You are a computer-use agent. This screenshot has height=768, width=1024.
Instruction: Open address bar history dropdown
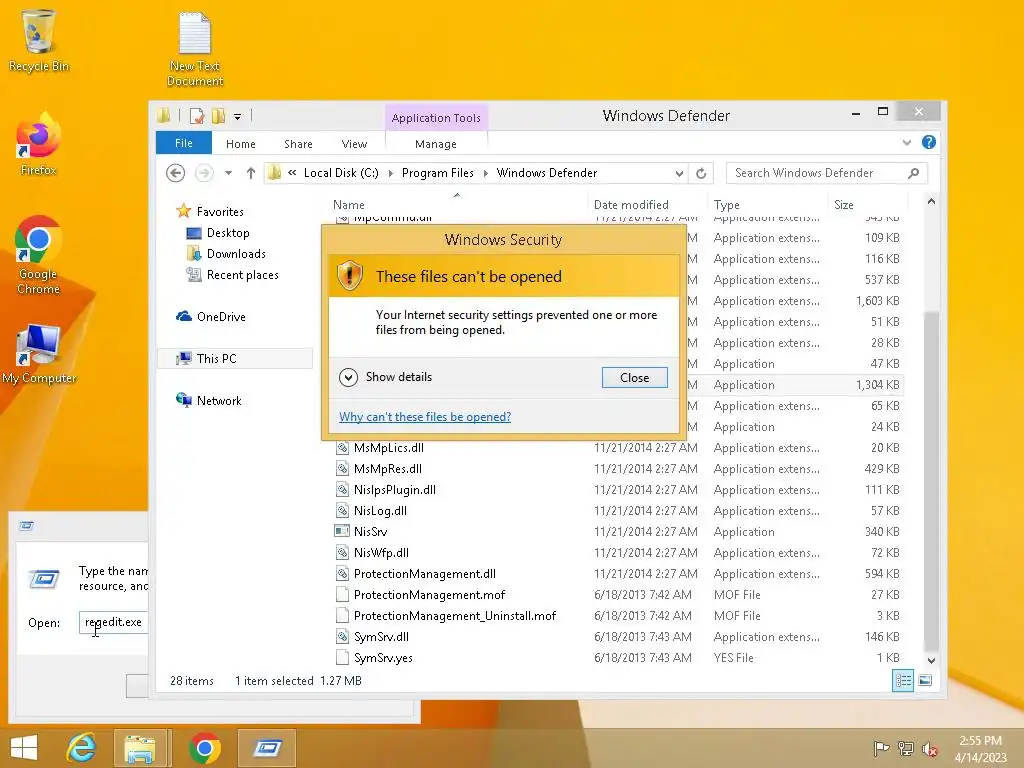tap(679, 173)
